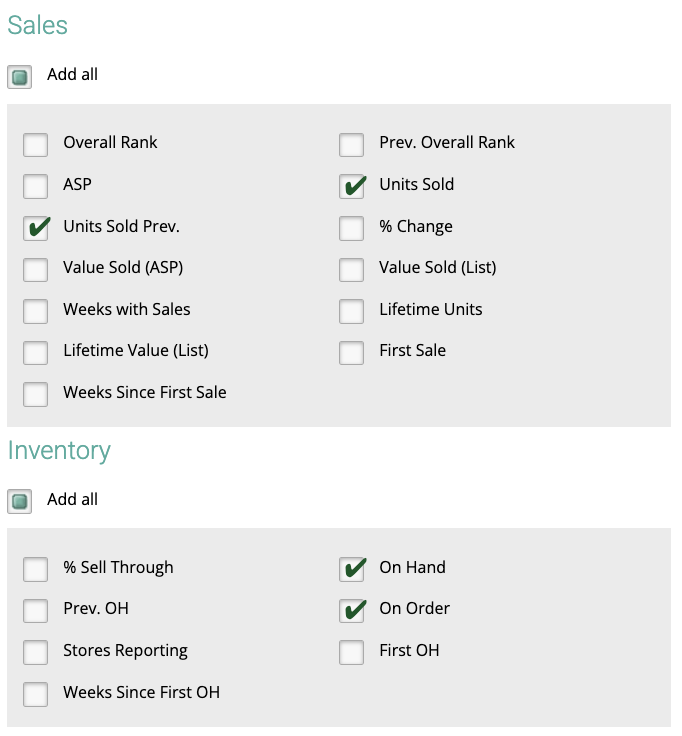This screenshot has height=736, width=682.
Task: Check Weeks Since First OH box
Action: pos(35,694)
